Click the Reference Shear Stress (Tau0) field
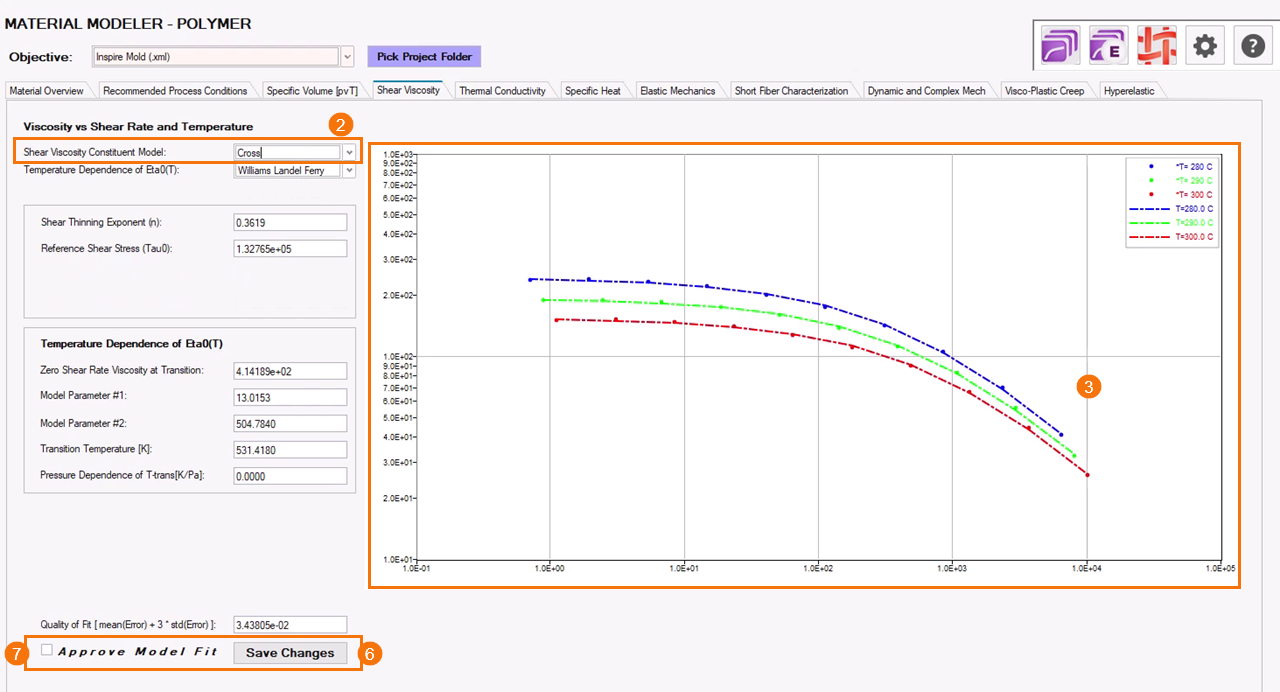1280x692 pixels. (290, 249)
